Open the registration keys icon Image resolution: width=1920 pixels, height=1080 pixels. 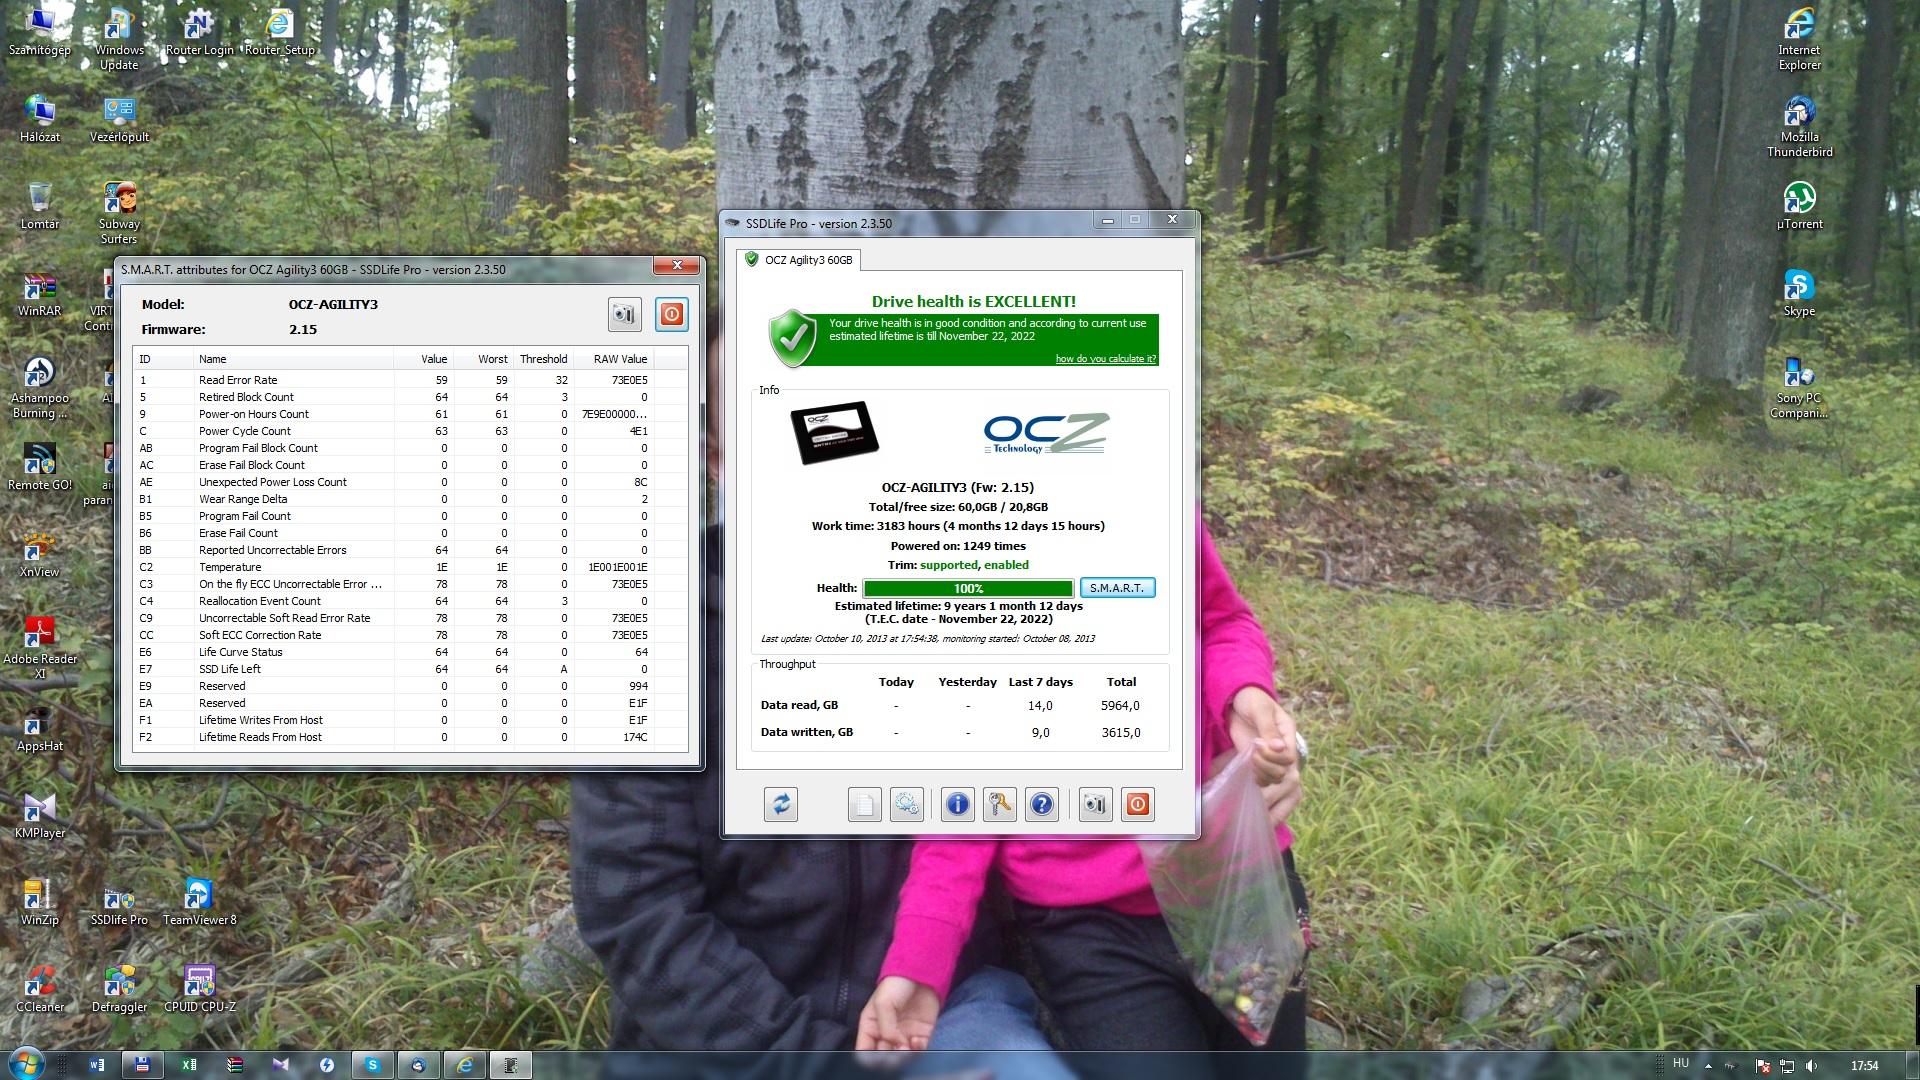click(999, 804)
